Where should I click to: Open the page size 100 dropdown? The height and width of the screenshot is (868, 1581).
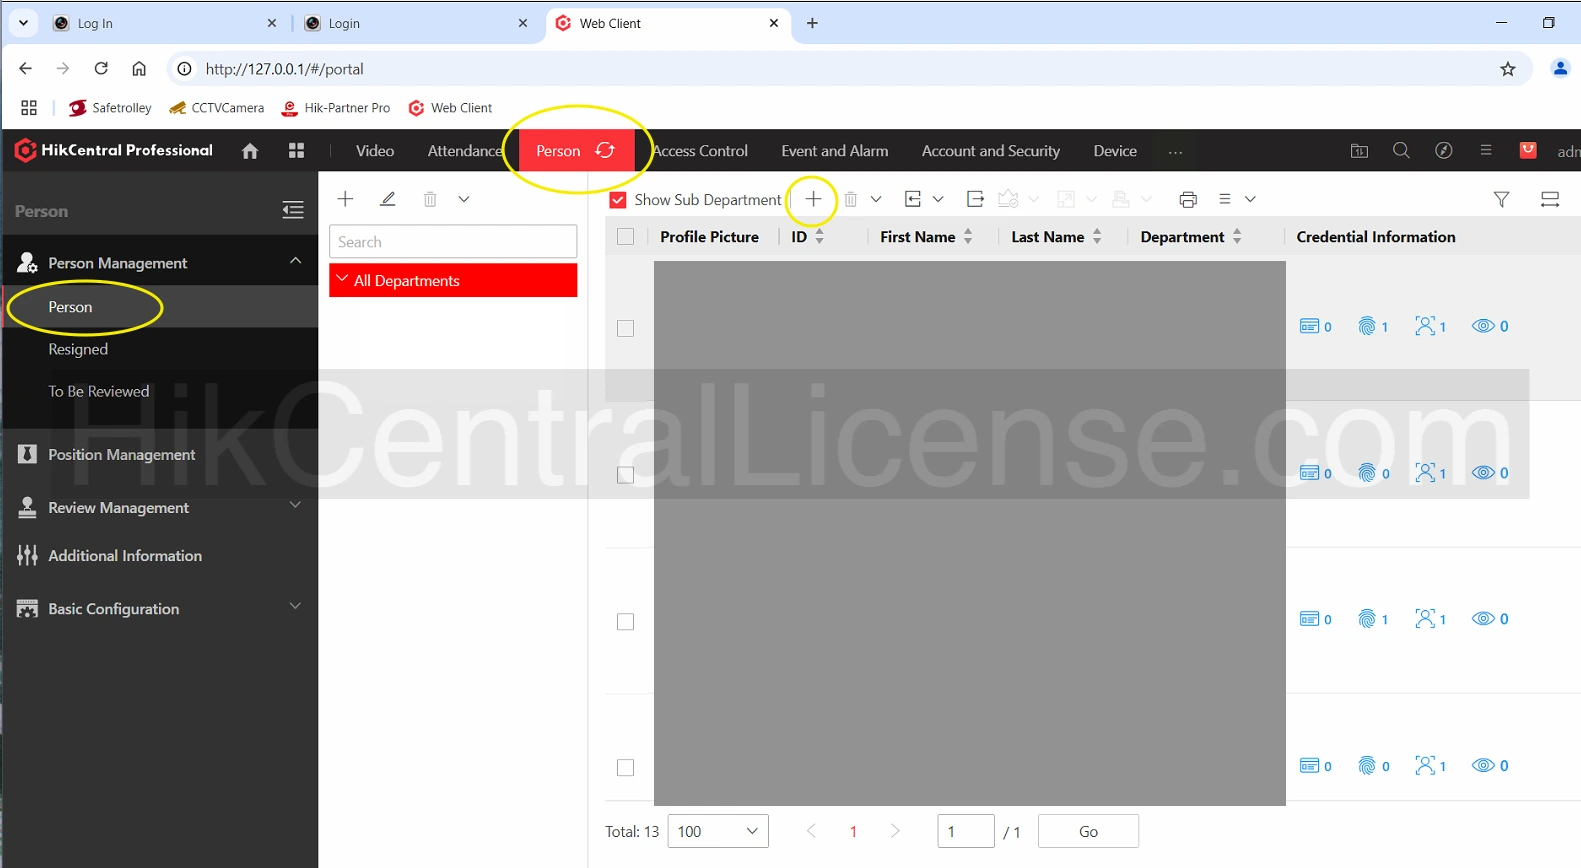(x=718, y=831)
